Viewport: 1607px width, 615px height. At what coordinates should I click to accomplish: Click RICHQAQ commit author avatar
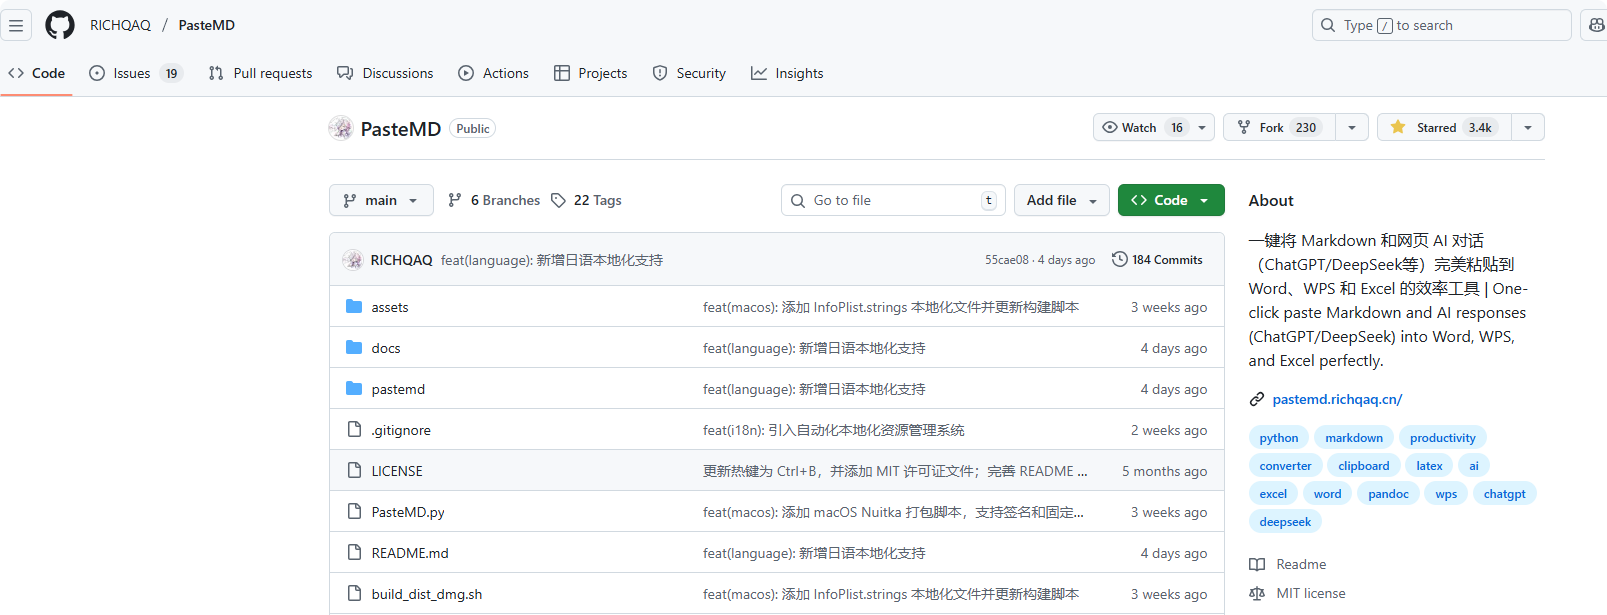pos(353,260)
